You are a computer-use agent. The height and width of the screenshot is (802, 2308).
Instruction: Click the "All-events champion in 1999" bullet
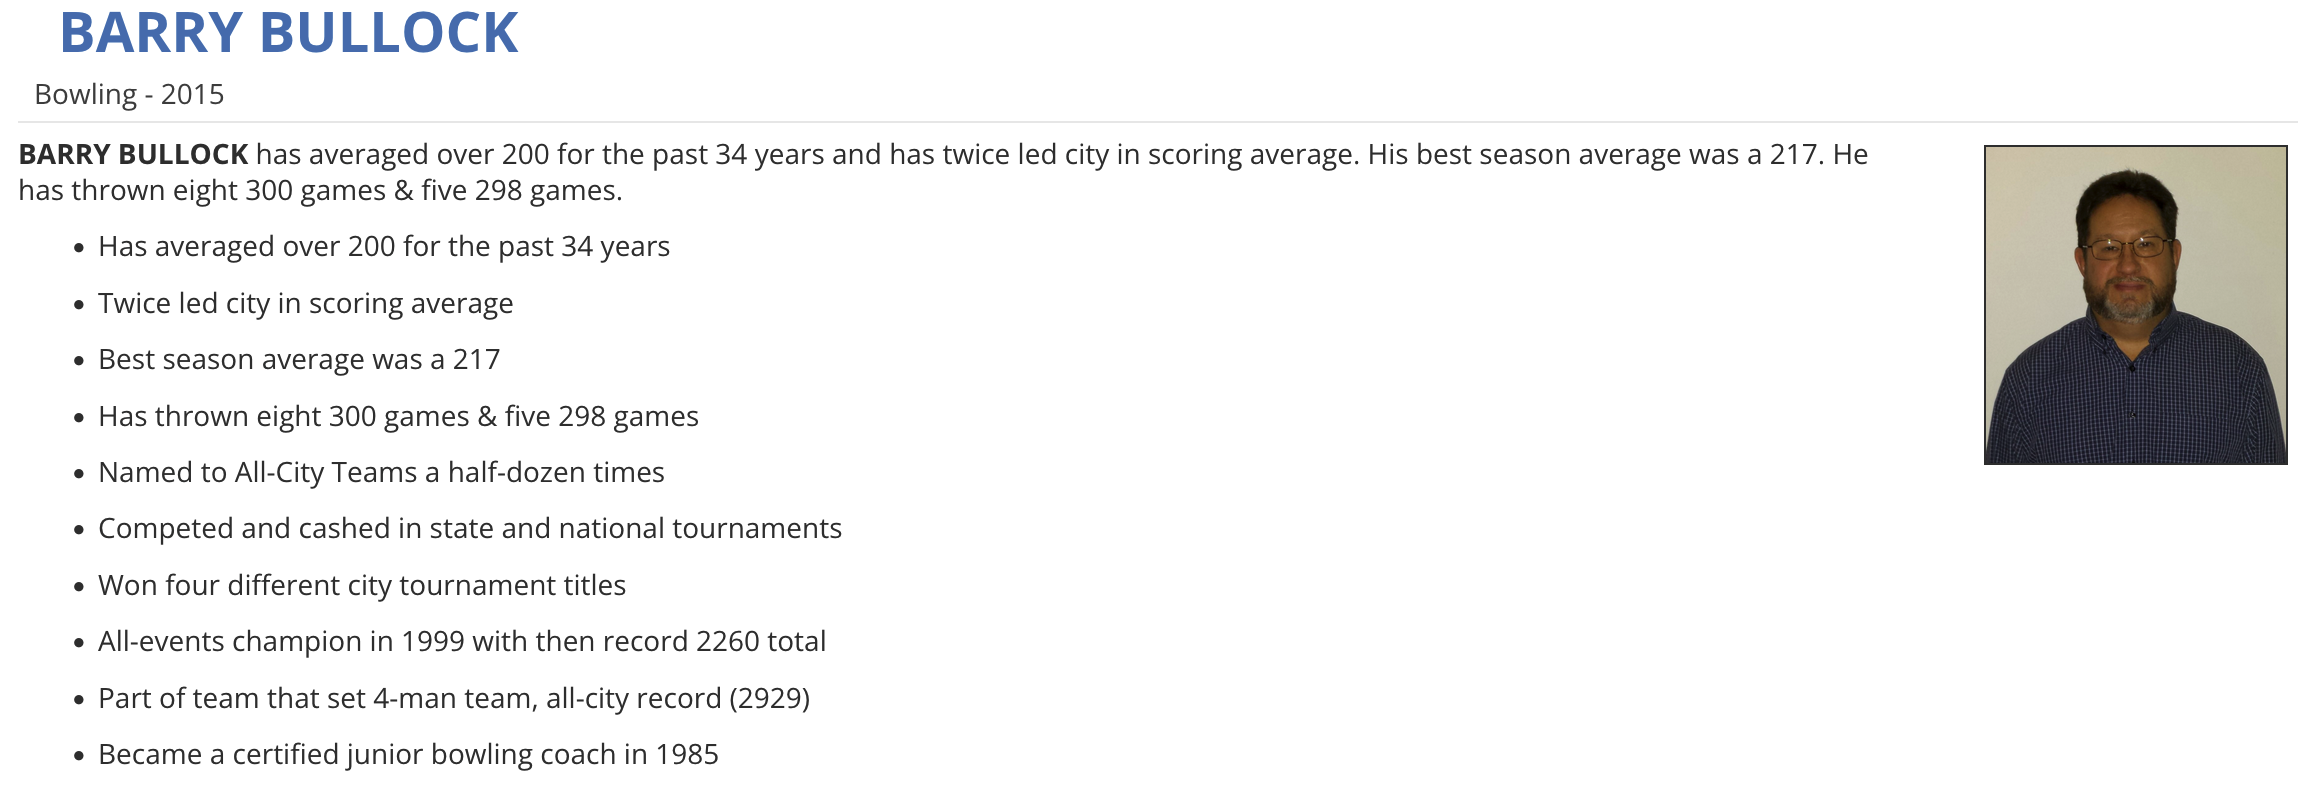tap(461, 641)
